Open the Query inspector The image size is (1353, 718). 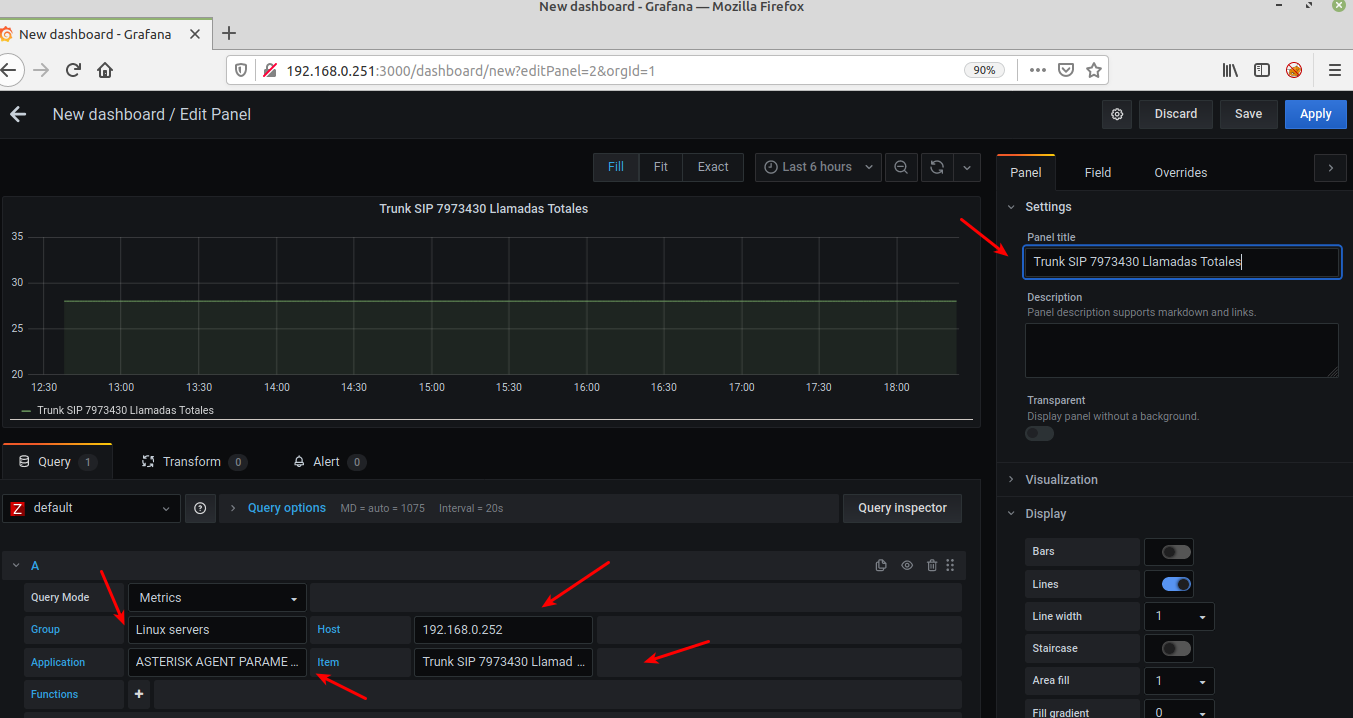901,508
